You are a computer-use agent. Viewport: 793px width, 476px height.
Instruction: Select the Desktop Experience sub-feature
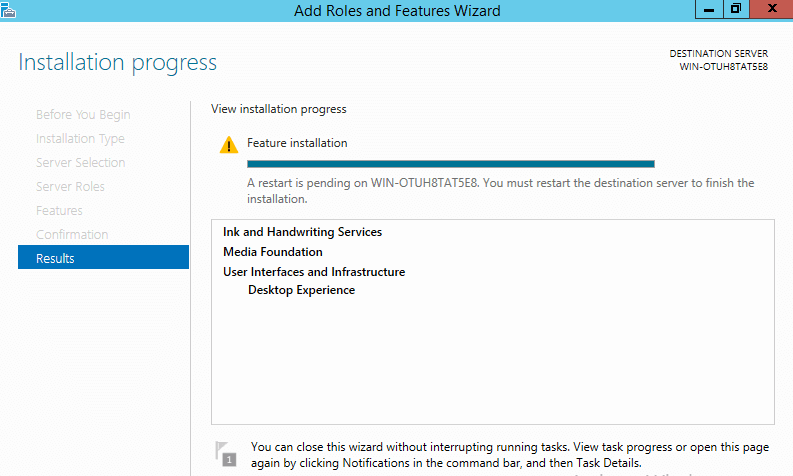pyautogui.click(x=301, y=290)
